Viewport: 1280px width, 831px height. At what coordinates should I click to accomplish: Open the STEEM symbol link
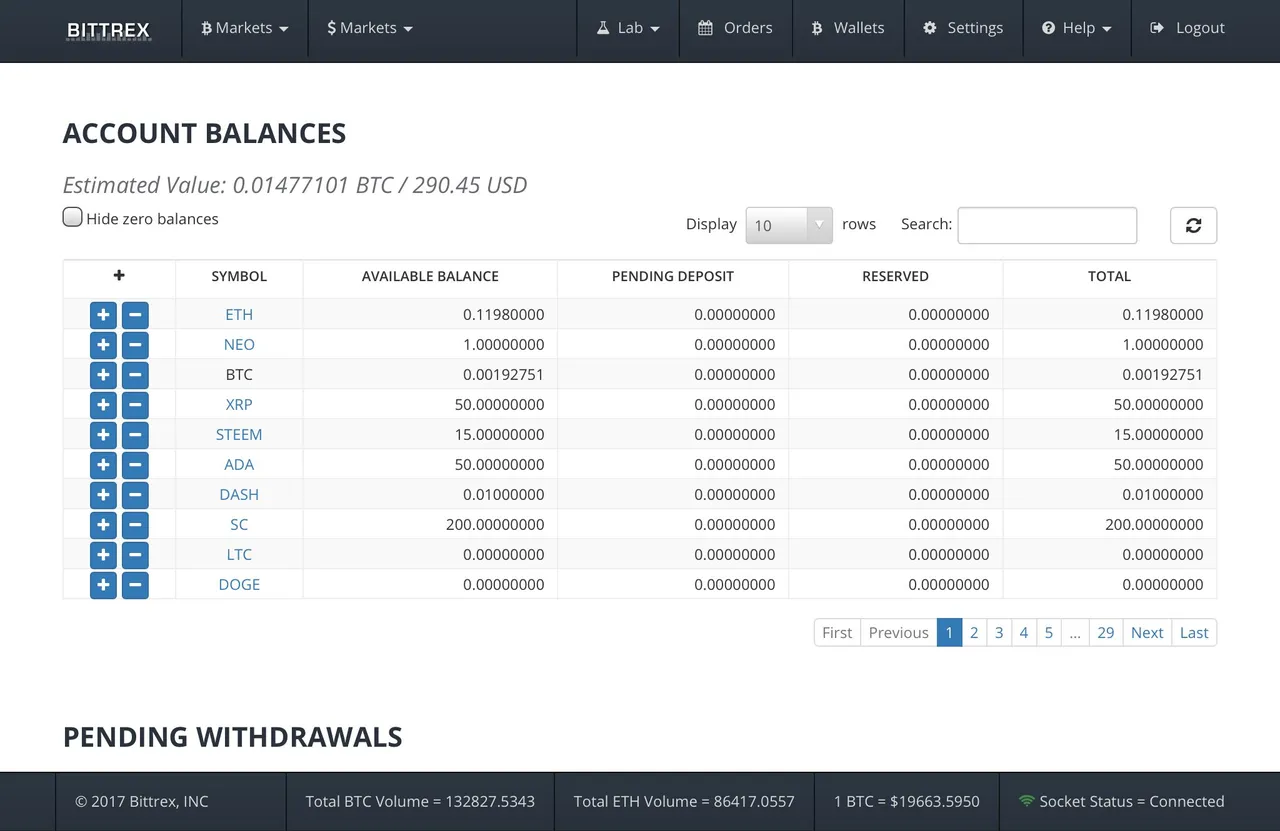click(239, 434)
